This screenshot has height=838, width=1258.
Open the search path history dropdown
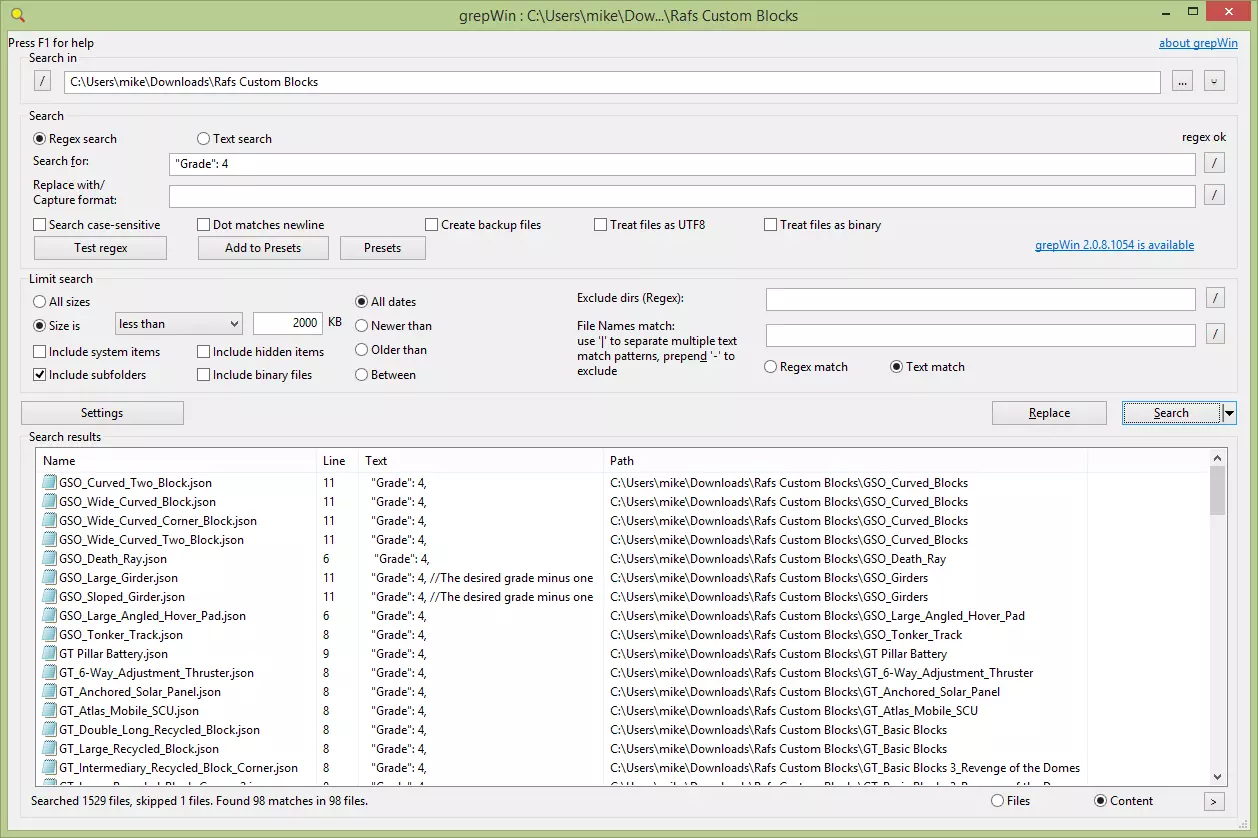click(1214, 81)
